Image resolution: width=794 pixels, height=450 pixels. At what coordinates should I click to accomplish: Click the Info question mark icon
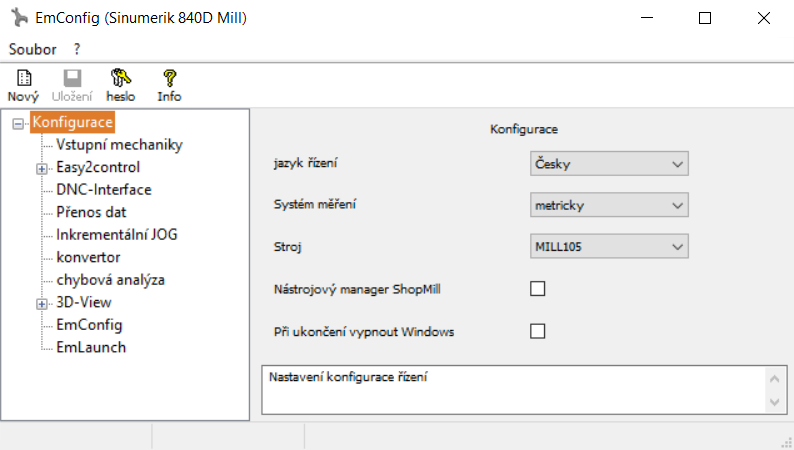tap(169, 78)
